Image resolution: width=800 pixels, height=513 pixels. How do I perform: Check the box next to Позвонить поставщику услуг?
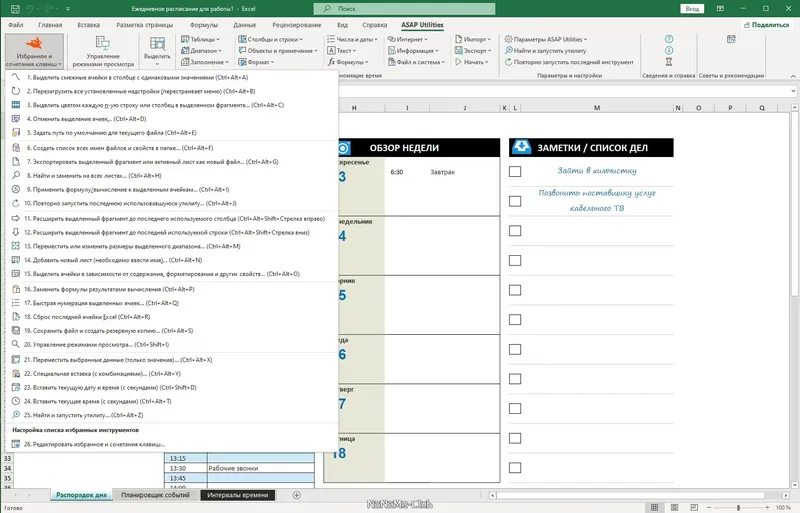tap(515, 201)
